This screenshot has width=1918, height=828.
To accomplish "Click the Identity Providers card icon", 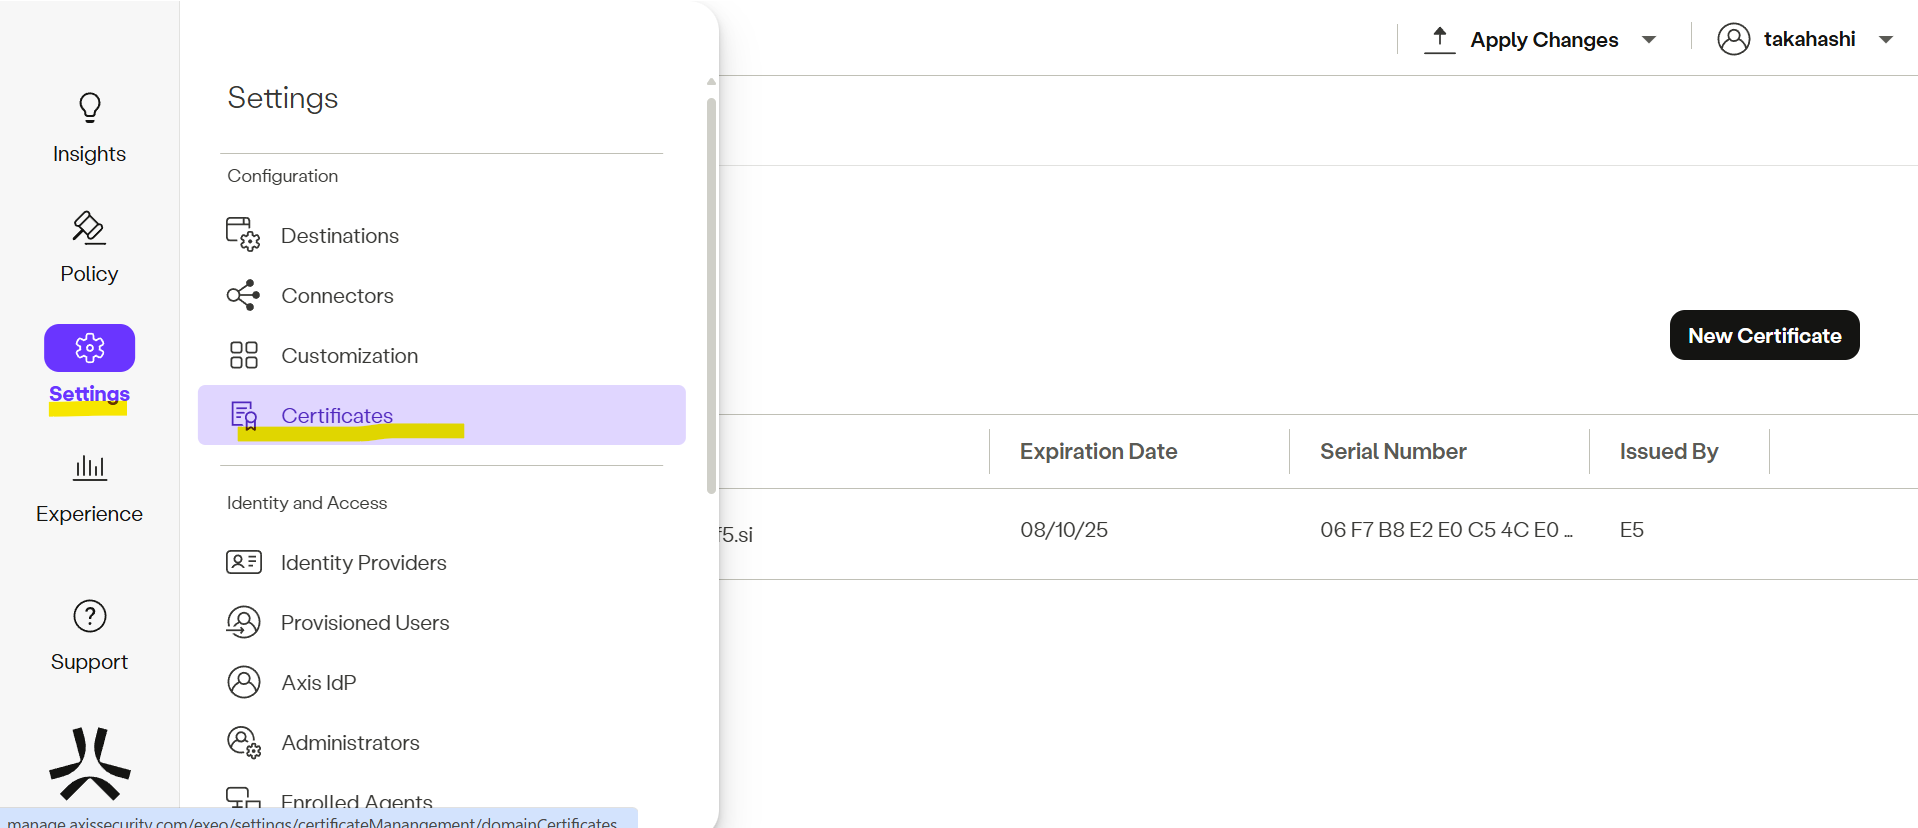I will pos(243,562).
